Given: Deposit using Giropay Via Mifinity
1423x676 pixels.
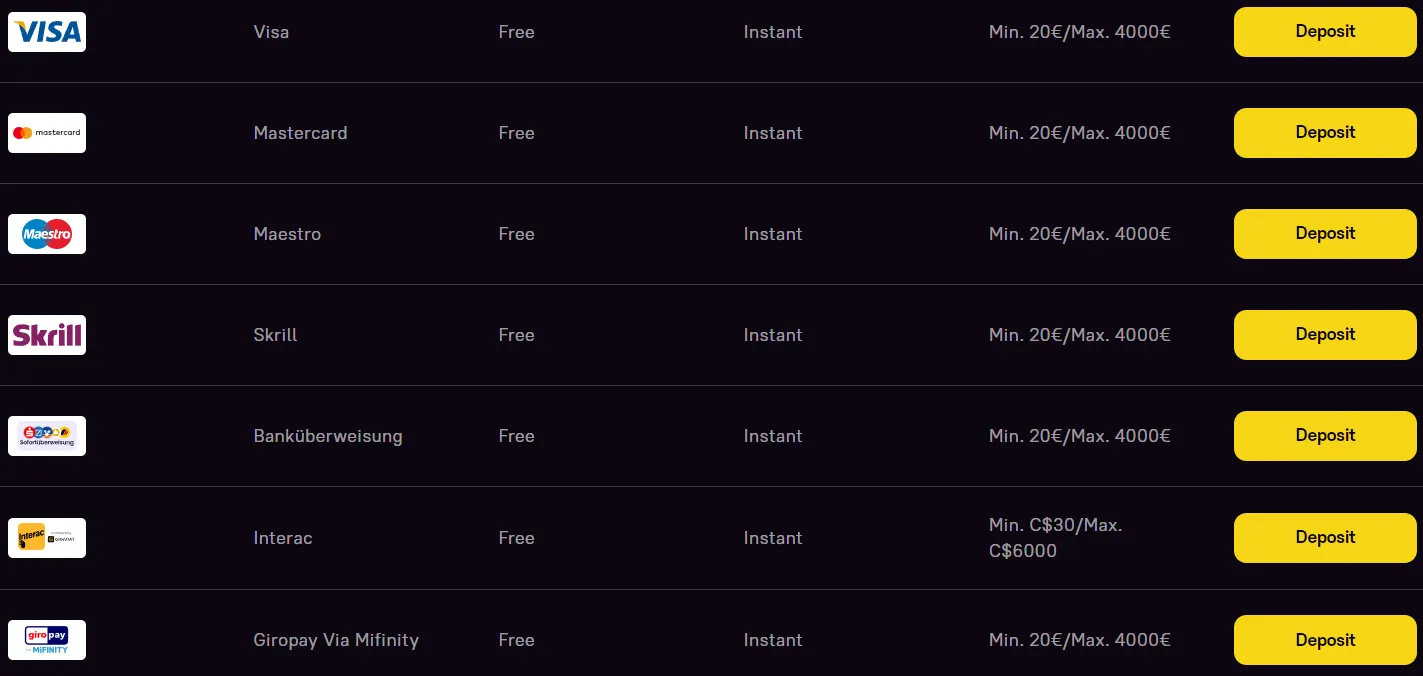Looking at the screenshot, I should tap(1324, 640).
